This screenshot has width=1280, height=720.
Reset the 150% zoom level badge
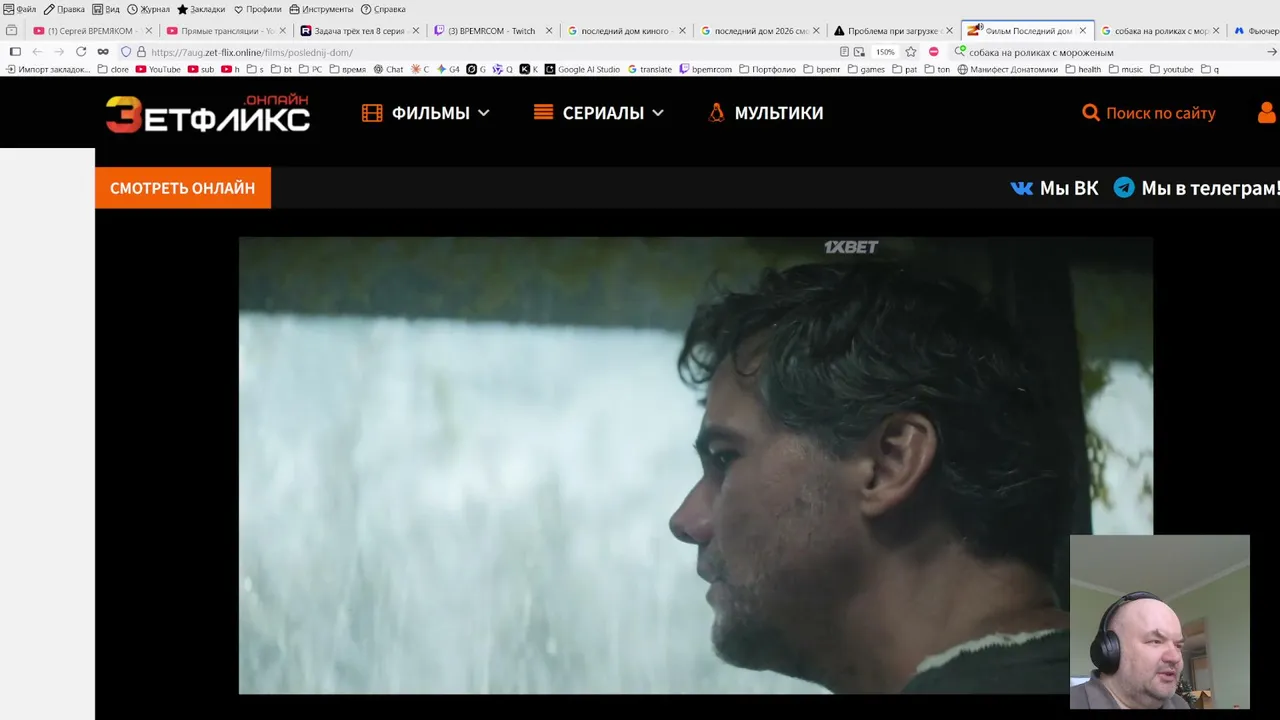(886, 52)
